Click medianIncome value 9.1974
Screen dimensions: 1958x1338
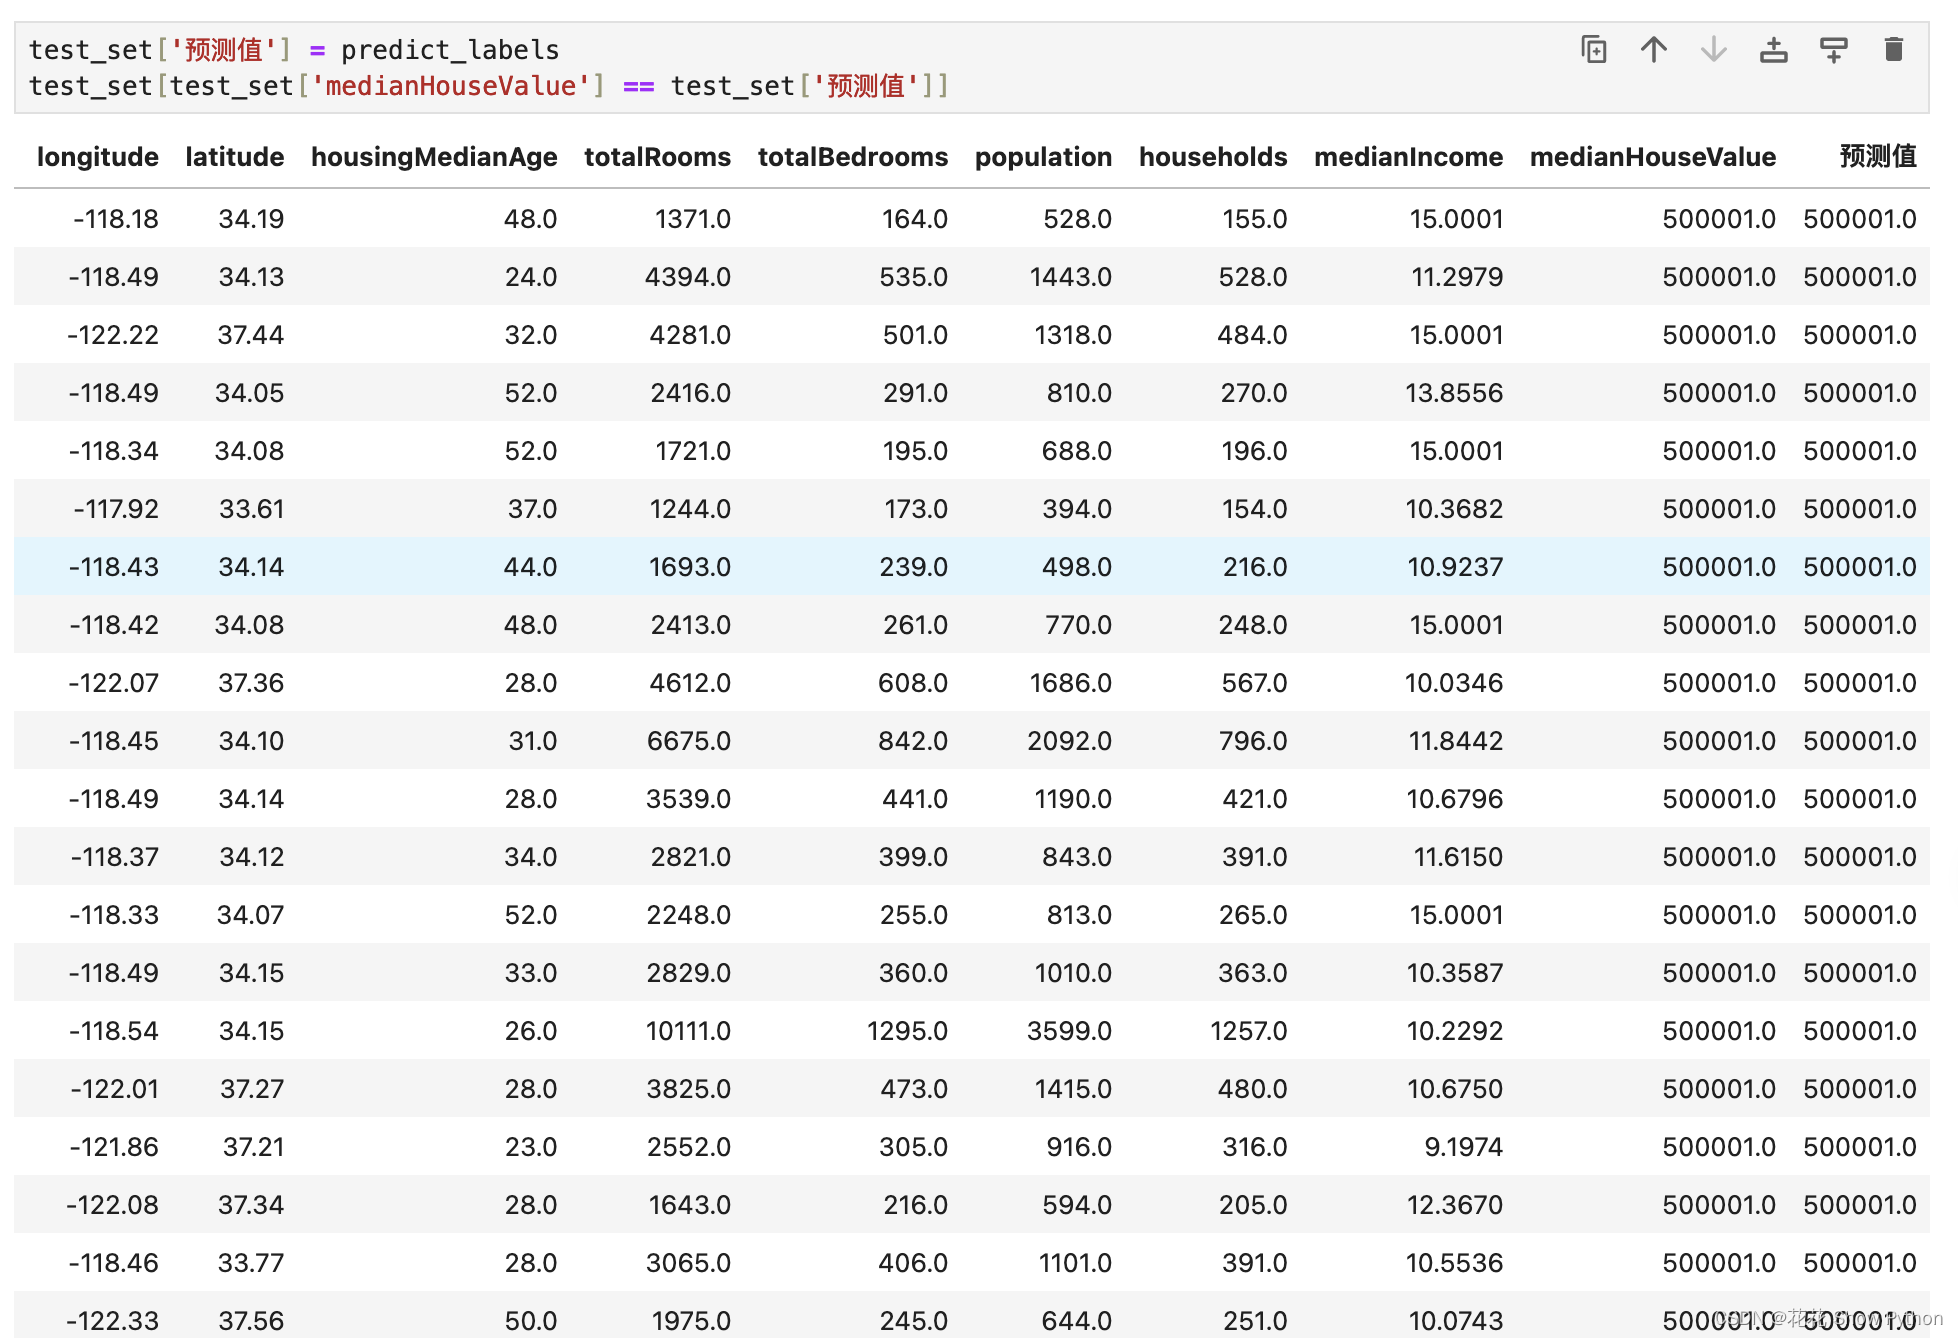click(1463, 1147)
